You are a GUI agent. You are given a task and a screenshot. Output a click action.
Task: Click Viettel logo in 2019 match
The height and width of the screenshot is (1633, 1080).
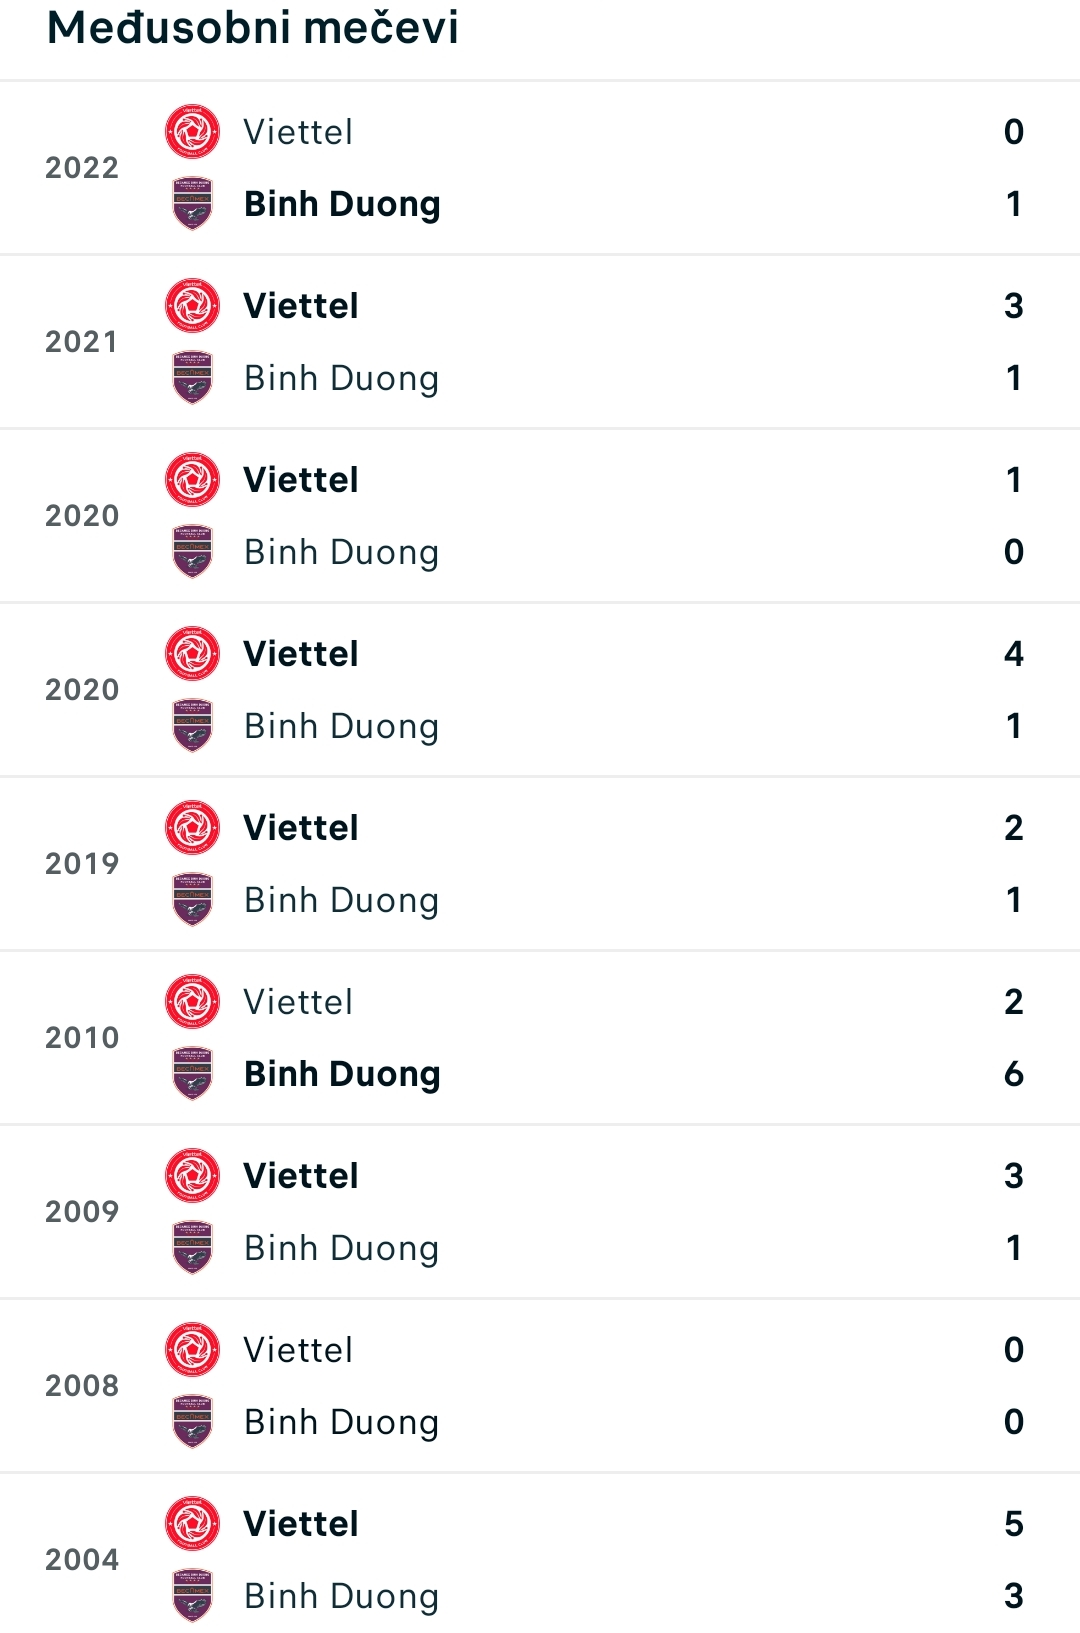point(192,828)
